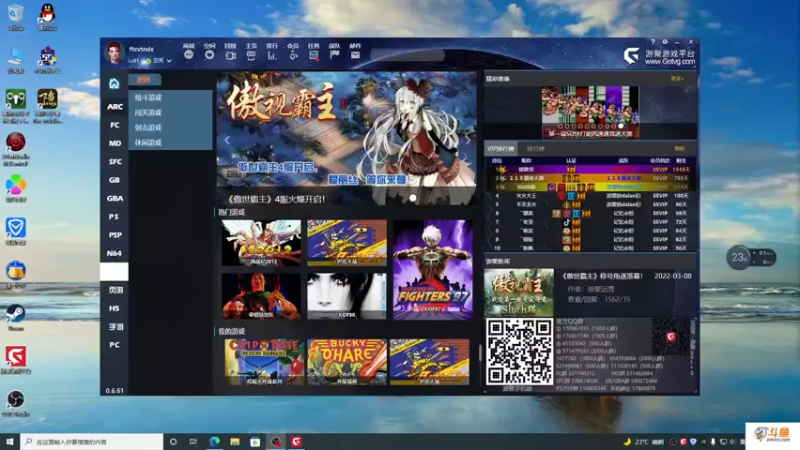
Task: Switch to the 排行榜 tab
Action: point(535,148)
